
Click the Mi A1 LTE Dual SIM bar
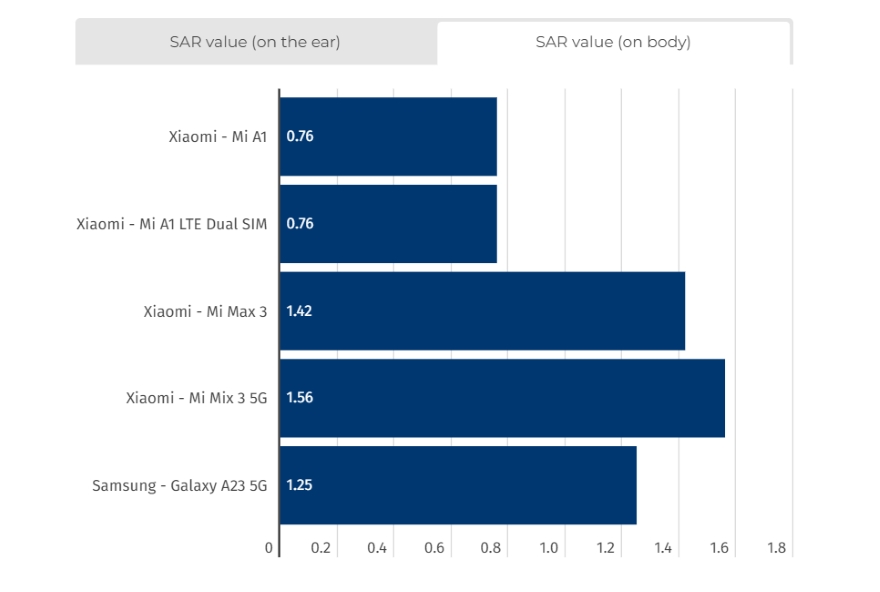[x=388, y=223]
